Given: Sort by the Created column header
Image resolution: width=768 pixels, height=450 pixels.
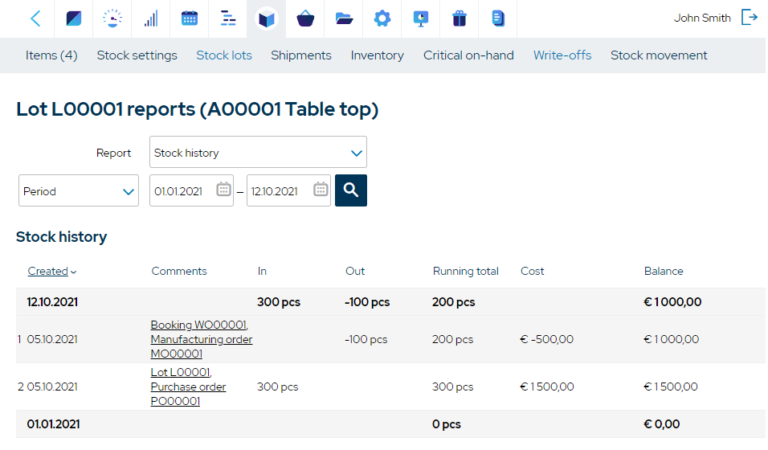Looking at the screenshot, I should [48, 271].
